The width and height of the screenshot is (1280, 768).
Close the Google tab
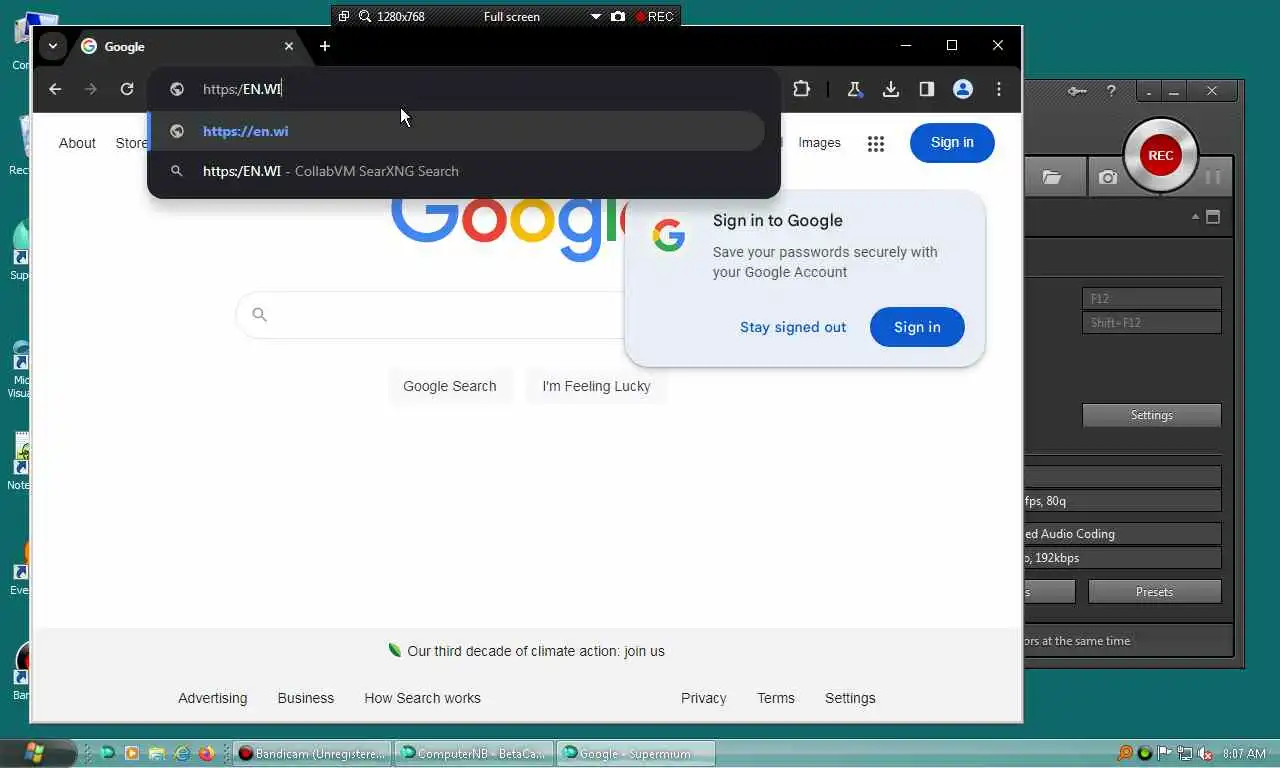[289, 46]
